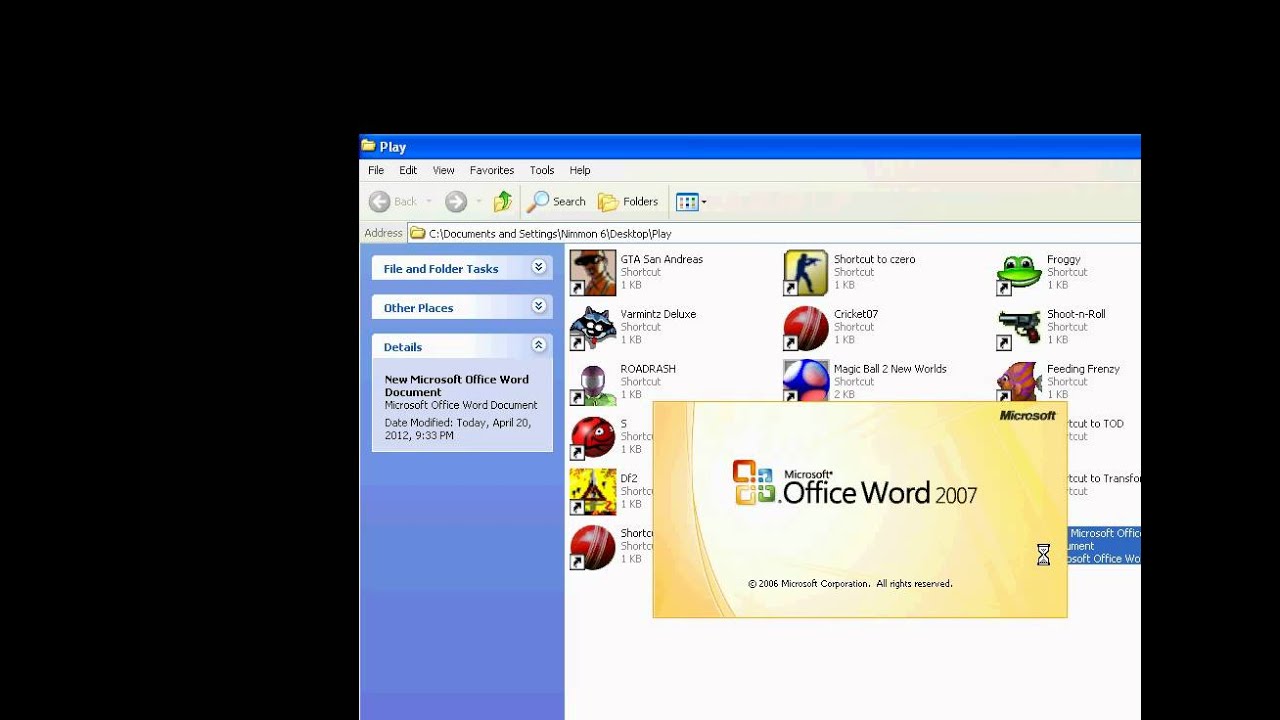Select the red smiley ball shortcut named S
The image size is (1280, 720).
593,438
